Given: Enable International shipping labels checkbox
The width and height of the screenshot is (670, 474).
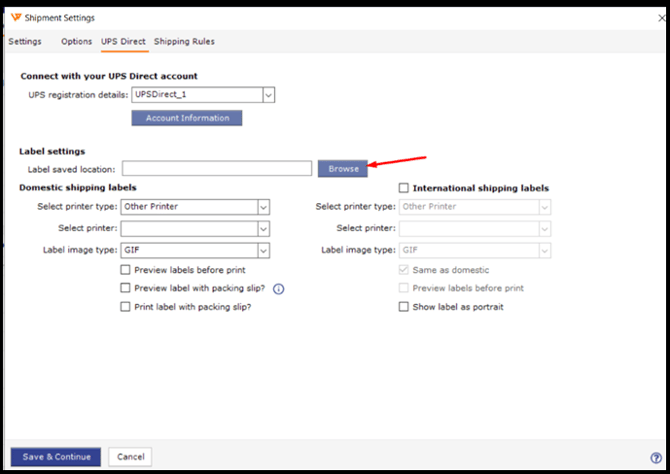Looking at the screenshot, I should 403,188.
